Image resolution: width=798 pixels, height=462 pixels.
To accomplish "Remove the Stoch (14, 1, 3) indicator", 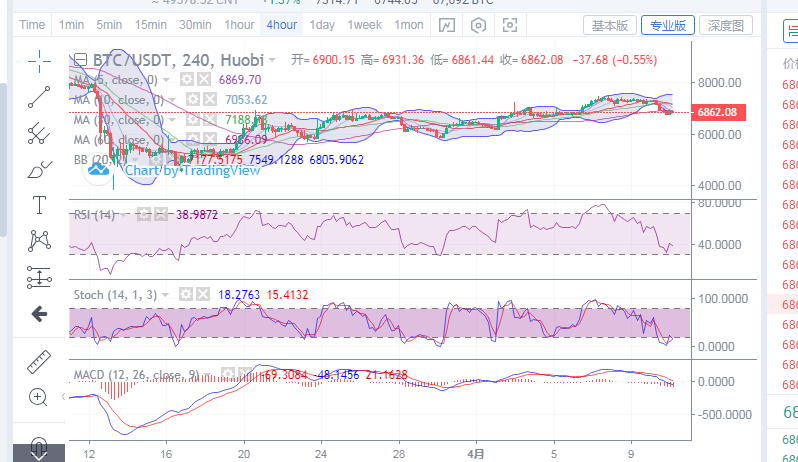I will [x=203, y=294].
